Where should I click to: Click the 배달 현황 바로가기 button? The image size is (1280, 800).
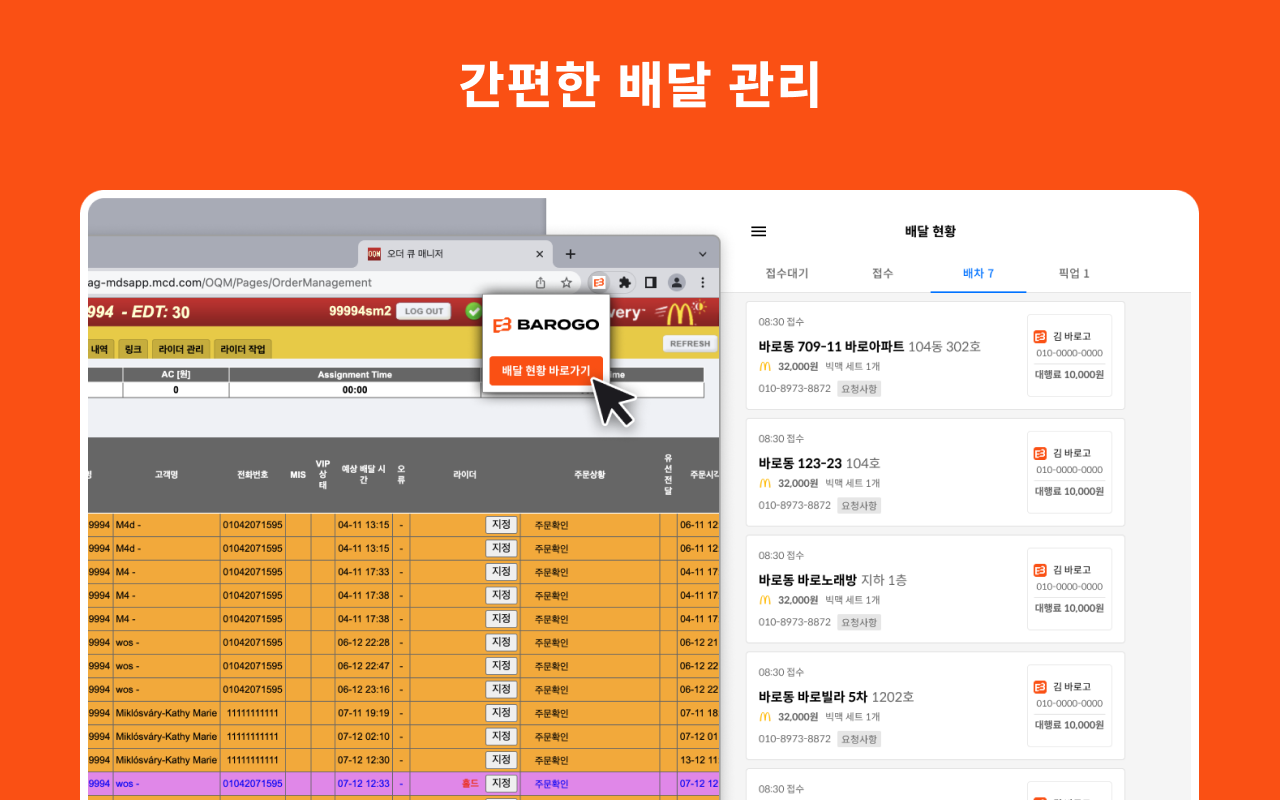546,370
